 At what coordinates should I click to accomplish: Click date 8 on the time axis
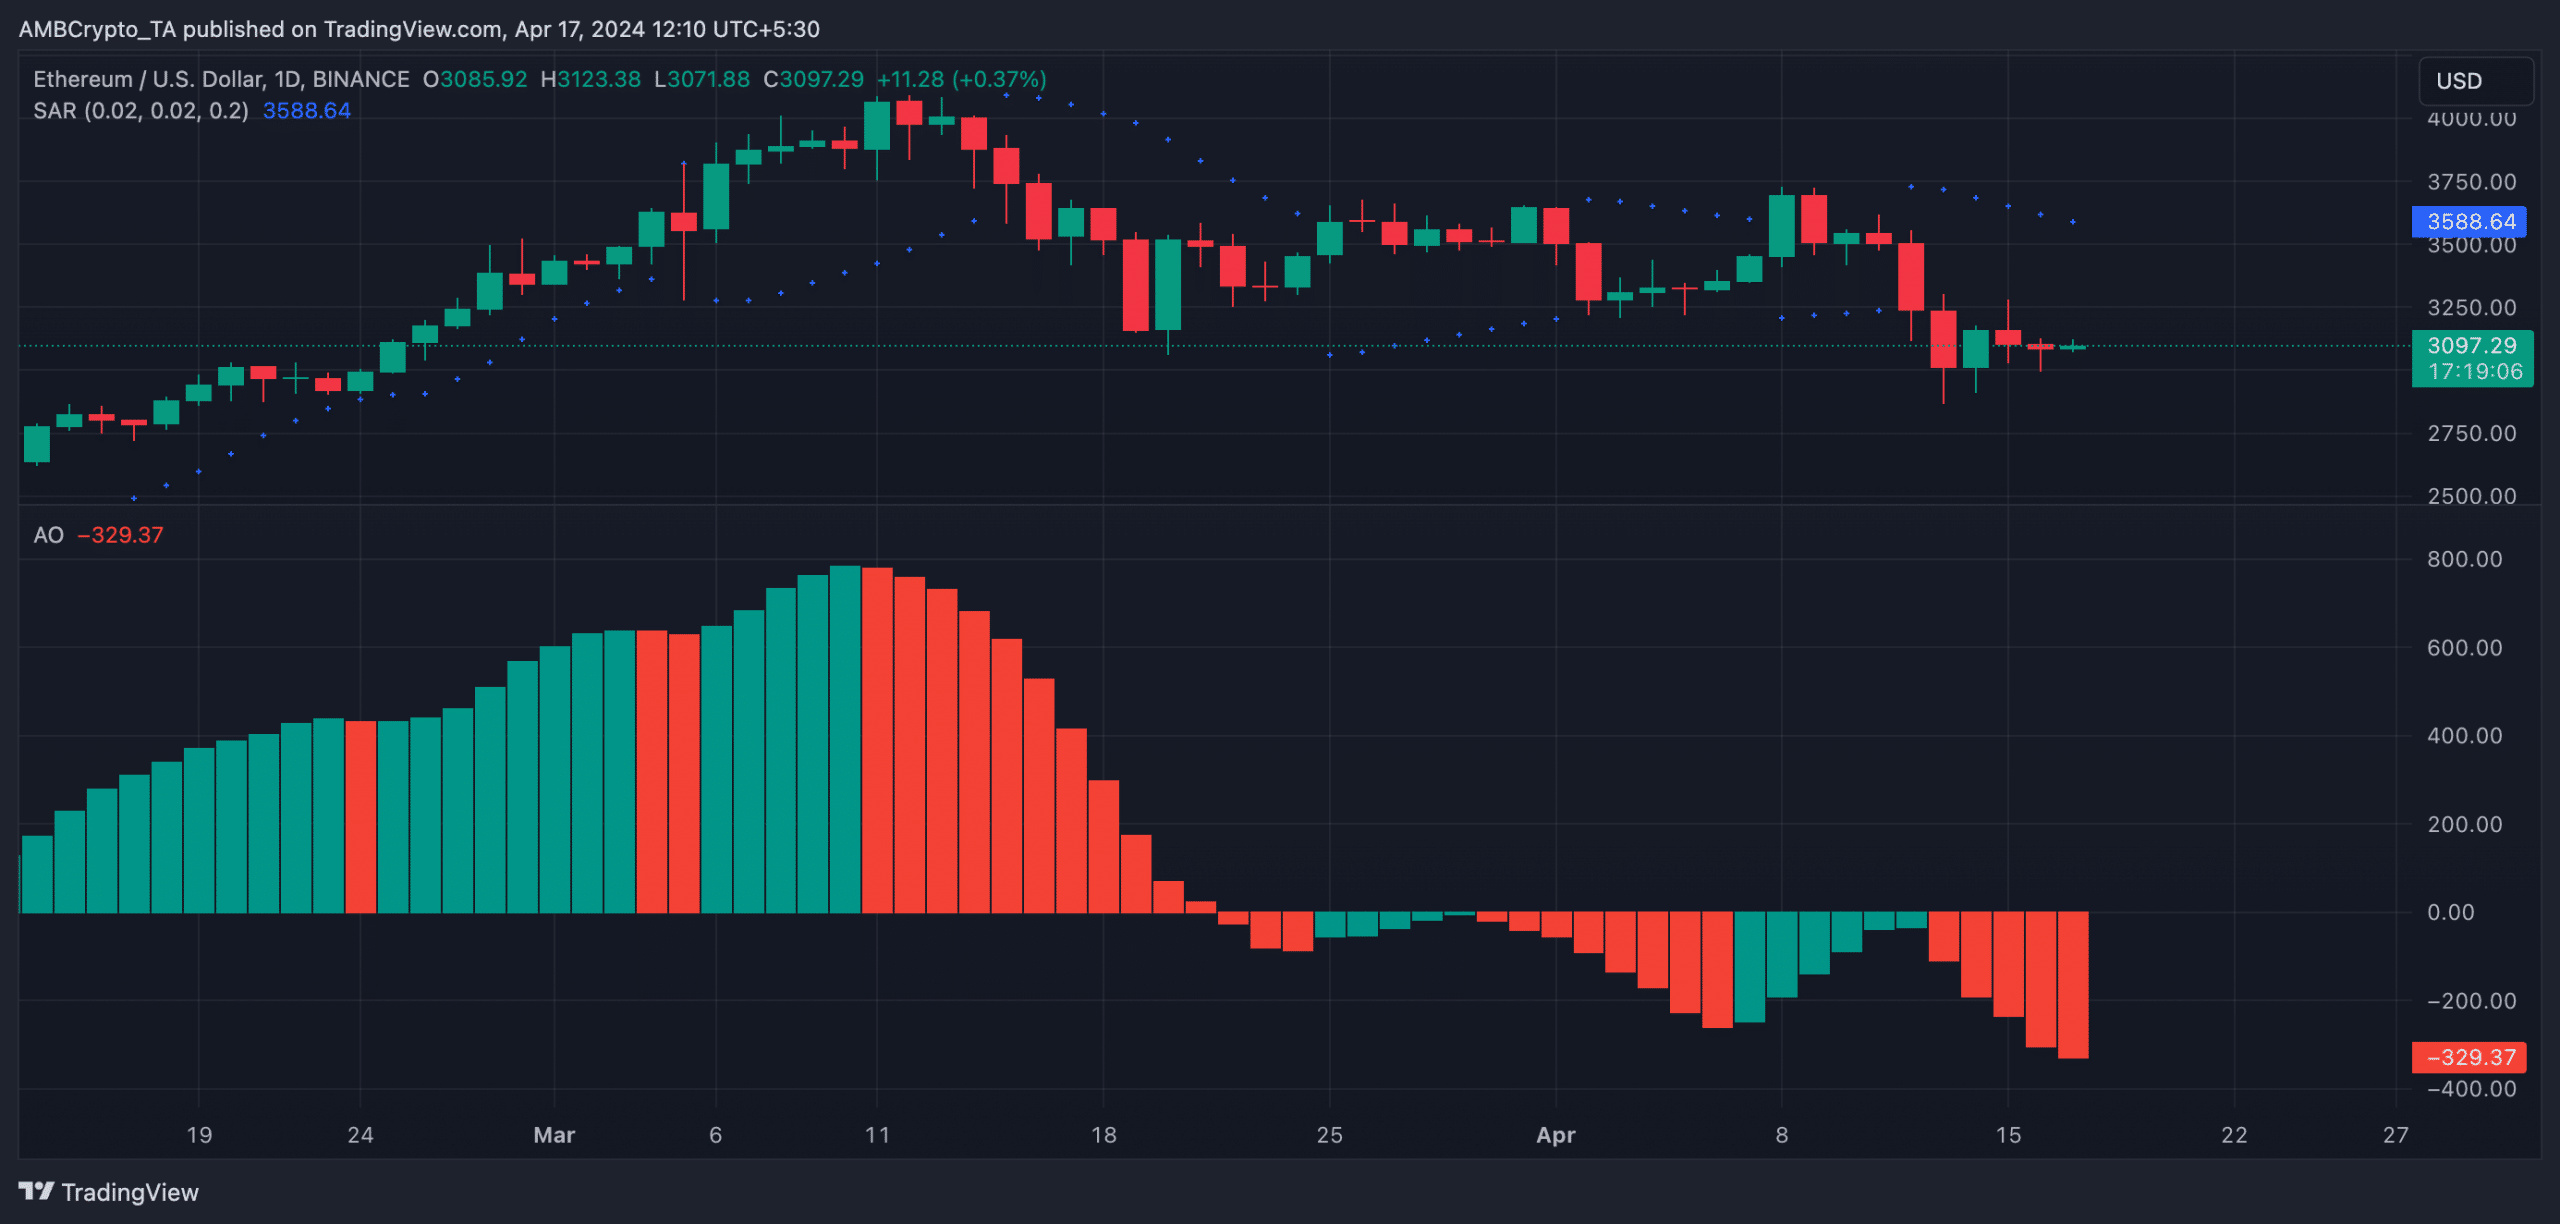1781,1135
